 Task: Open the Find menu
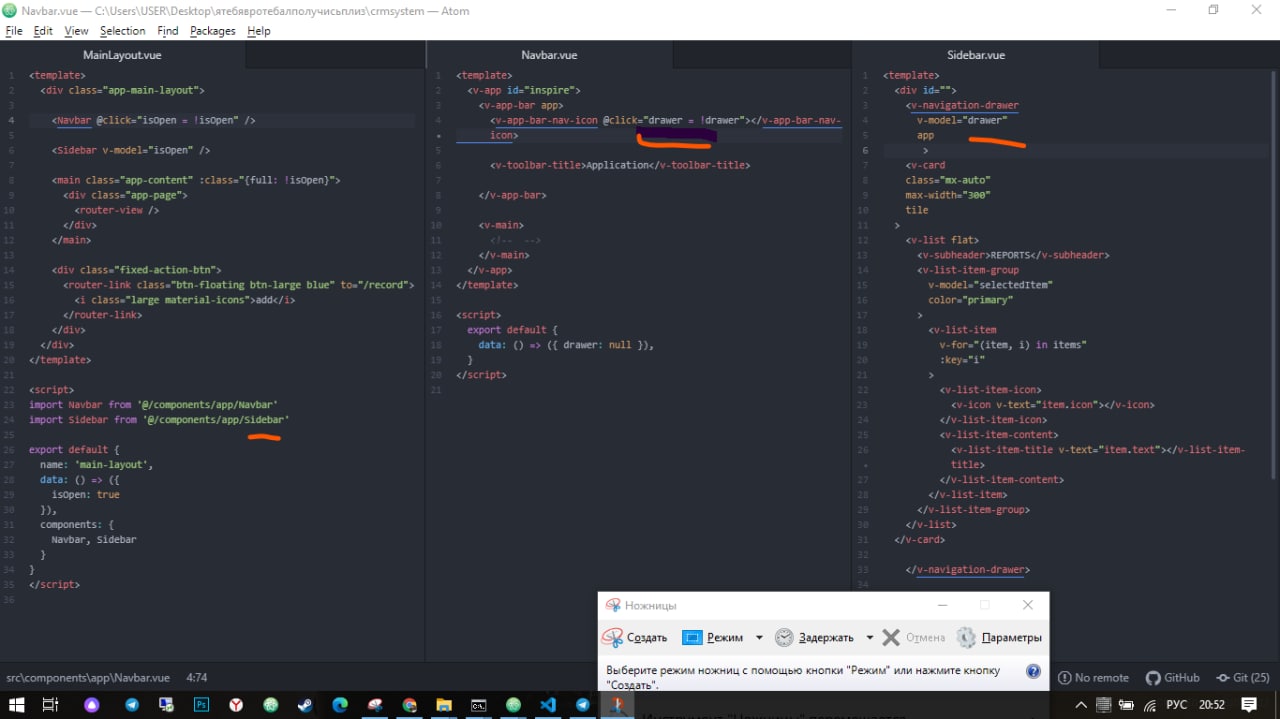tap(168, 31)
